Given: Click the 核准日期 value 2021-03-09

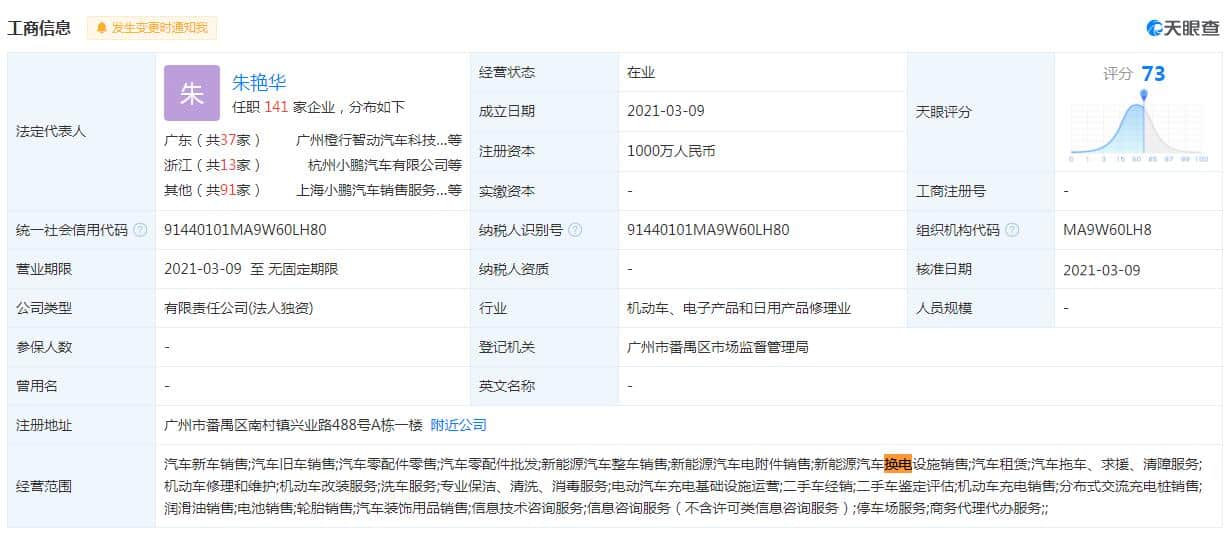Looking at the screenshot, I should [1102, 270].
